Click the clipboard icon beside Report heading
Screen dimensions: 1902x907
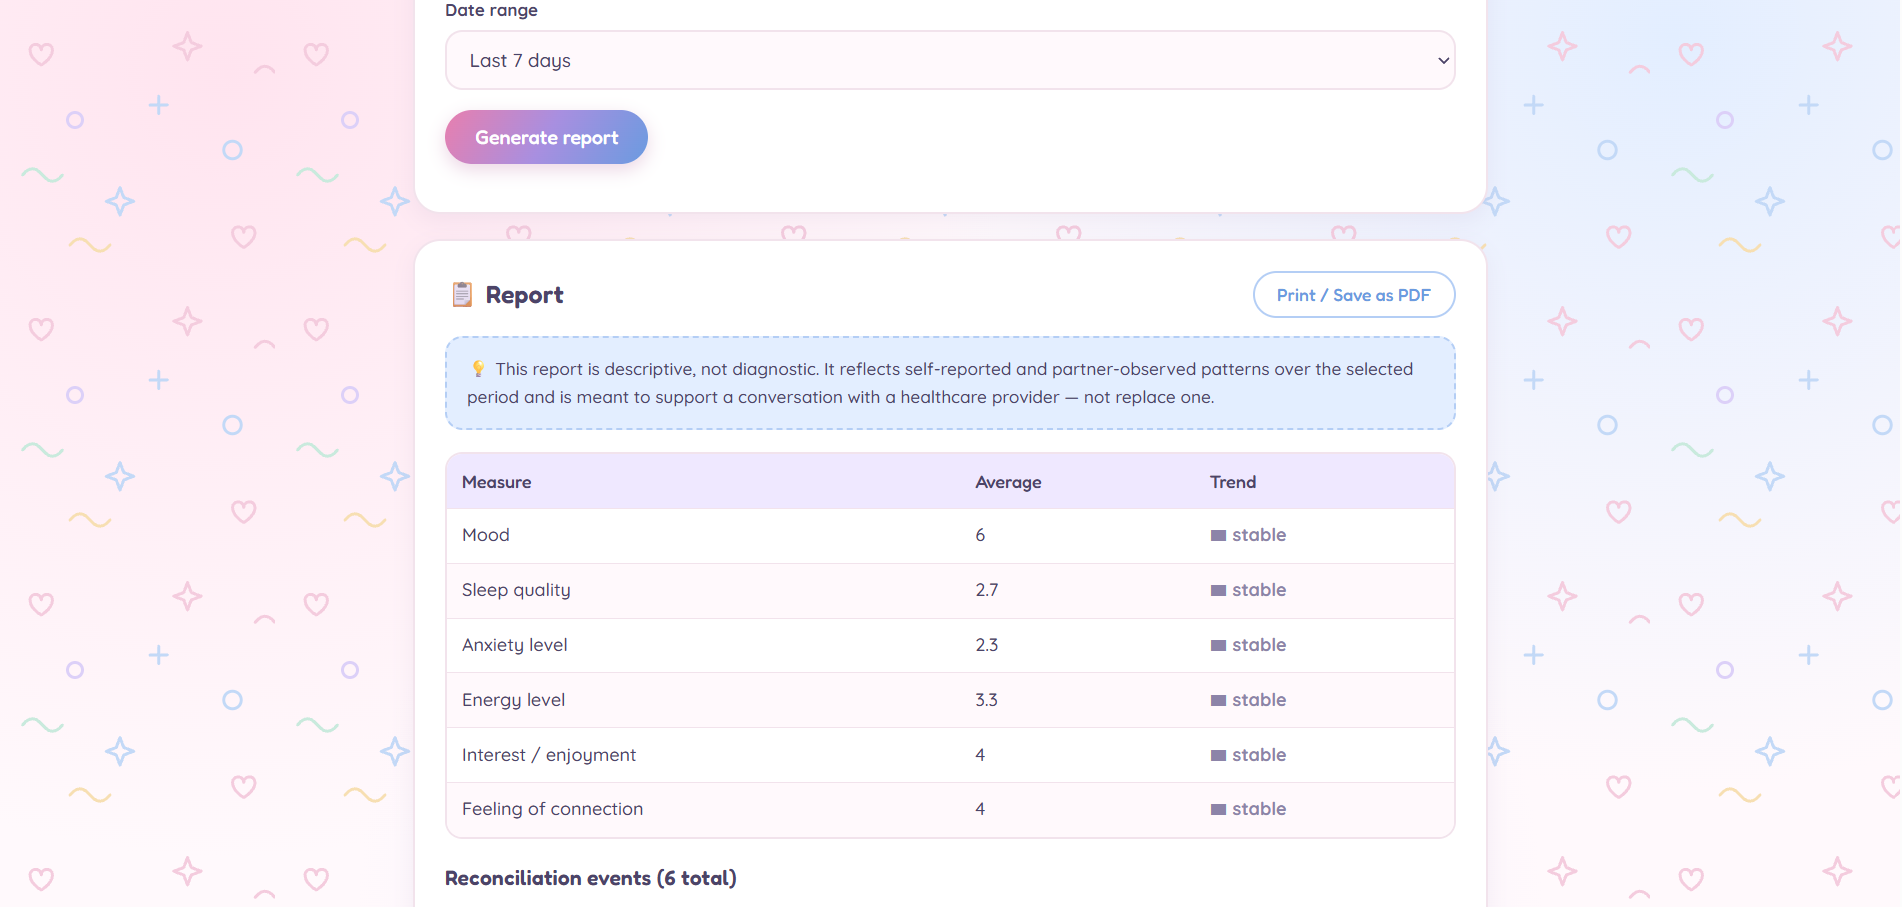tap(462, 295)
